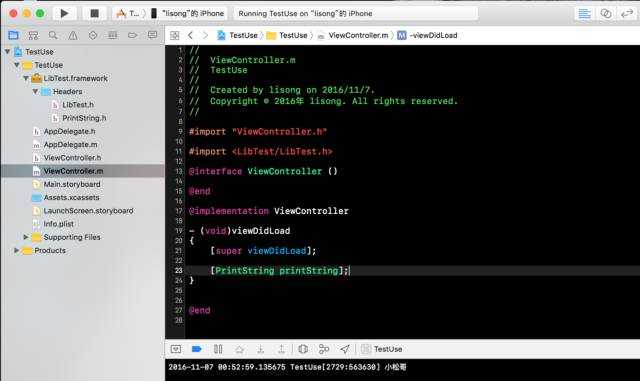Screen dimensions: 640x381
Task: Click TestUse project in jump bar
Action: [238, 36]
